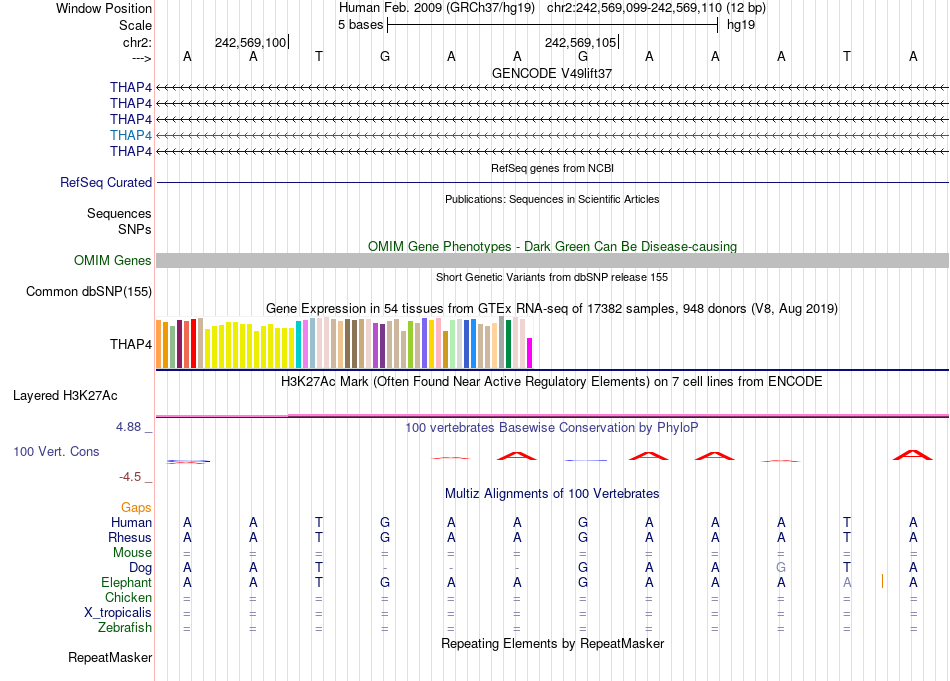The width and height of the screenshot is (950, 681).
Task: Open Common dbSNP(155) track label
Action: point(89,291)
